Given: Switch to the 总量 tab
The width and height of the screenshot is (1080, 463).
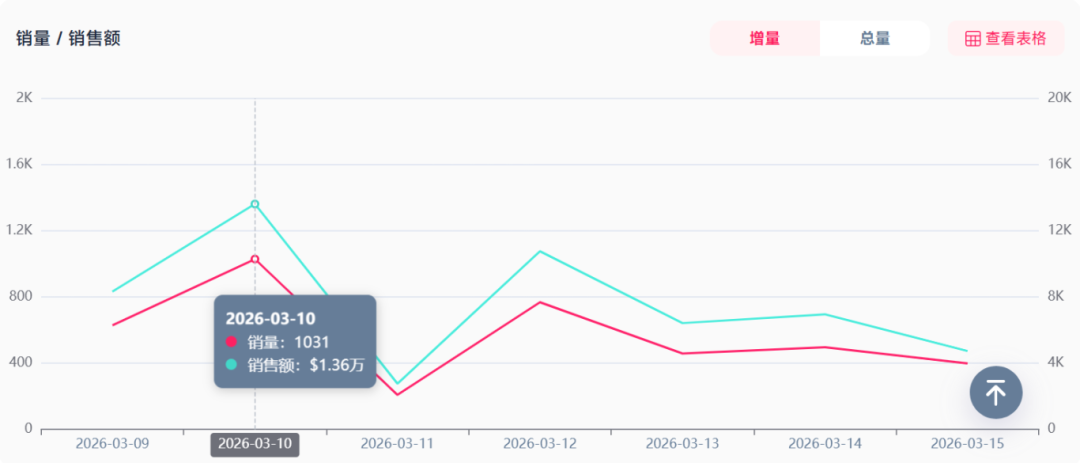Looking at the screenshot, I should (x=874, y=39).
